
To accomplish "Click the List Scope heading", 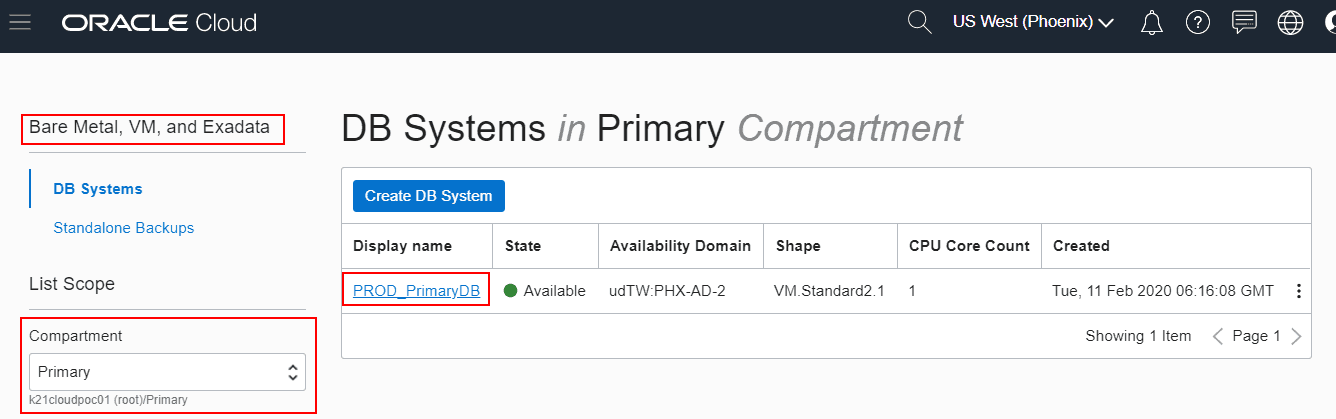I will 72,284.
